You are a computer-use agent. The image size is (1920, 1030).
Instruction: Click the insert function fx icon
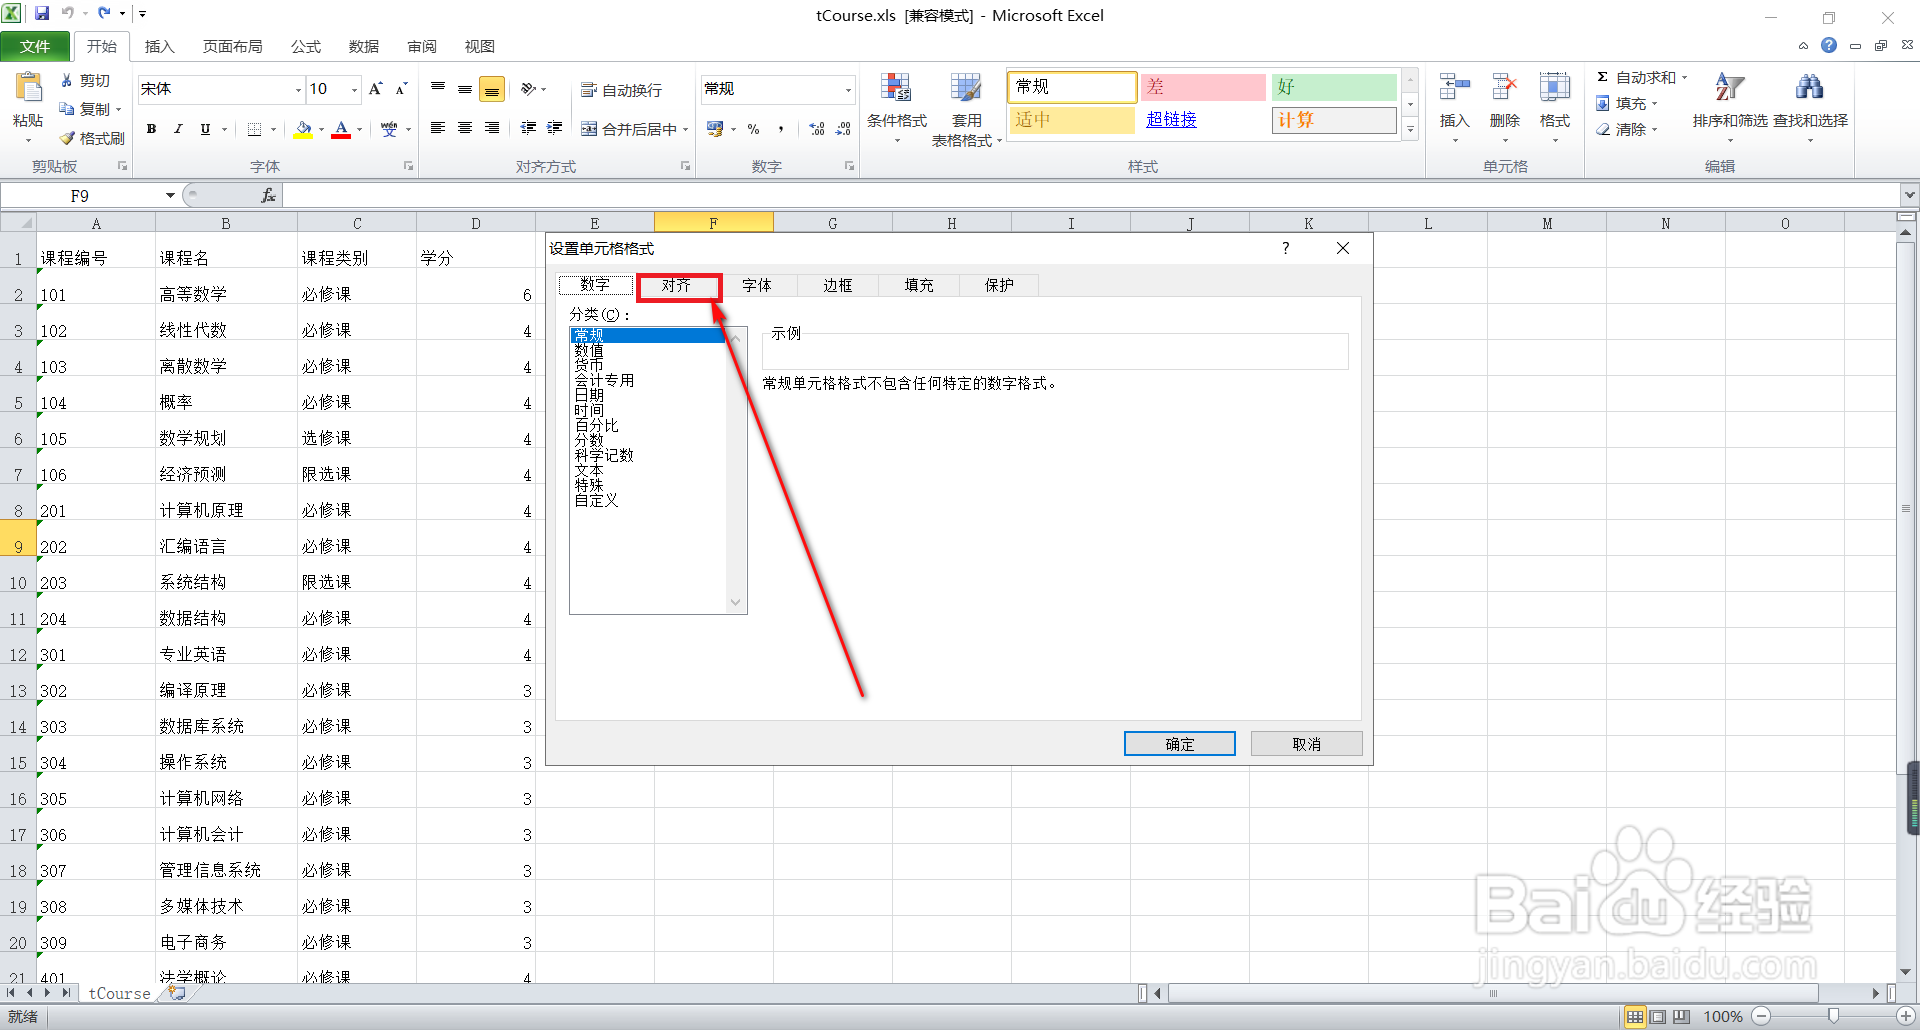coord(268,196)
